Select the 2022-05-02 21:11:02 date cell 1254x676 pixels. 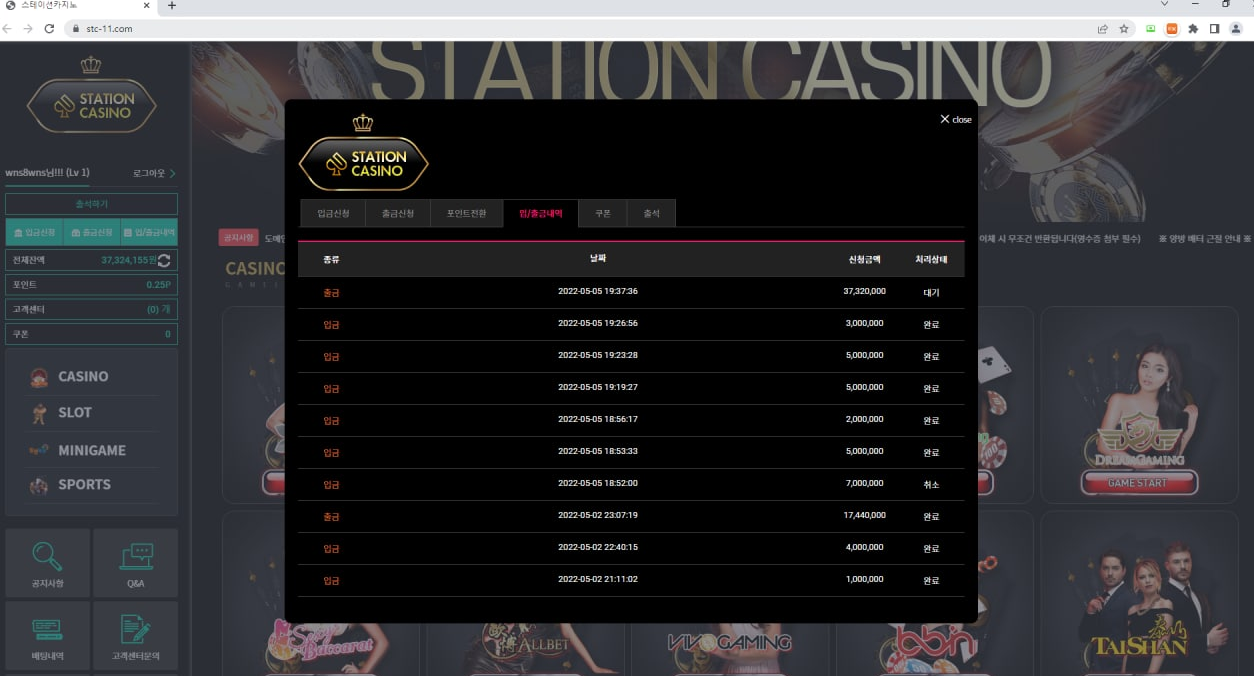[597, 580]
